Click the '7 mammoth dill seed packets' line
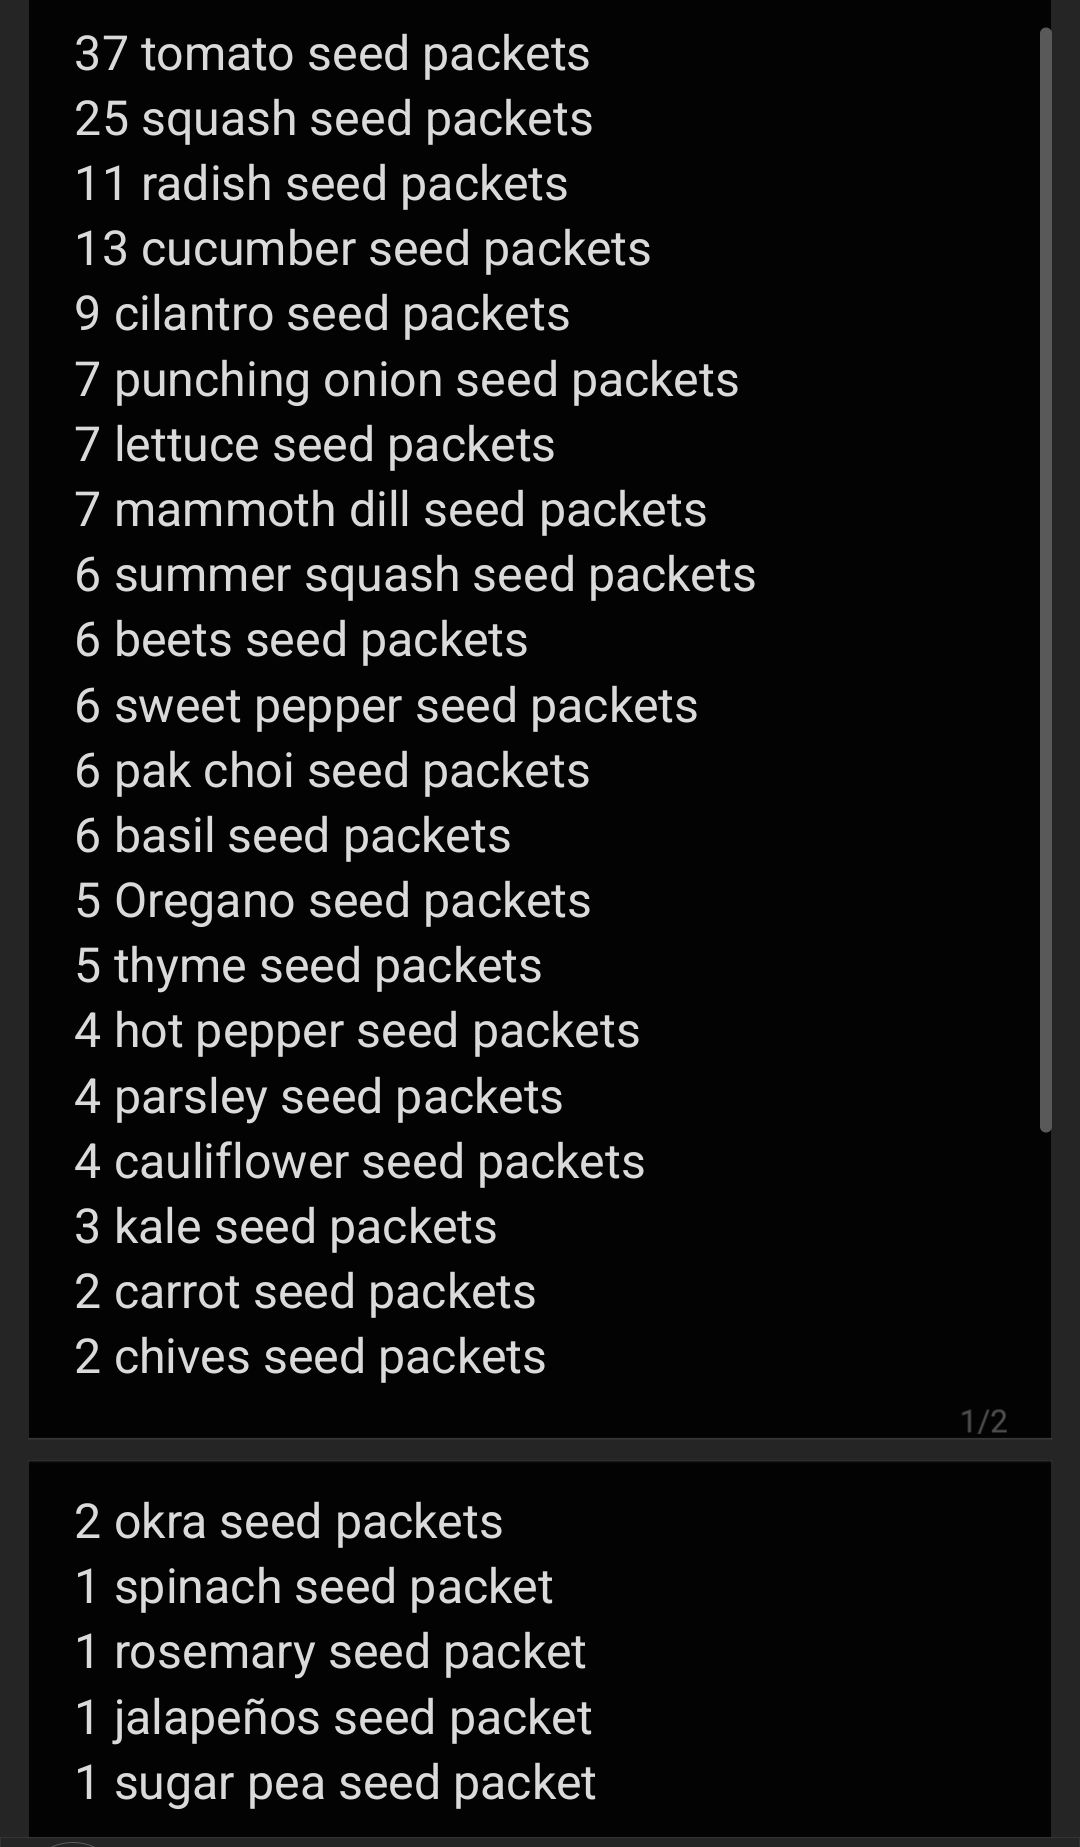This screenshot has height=1847, width=1080. 390,510
